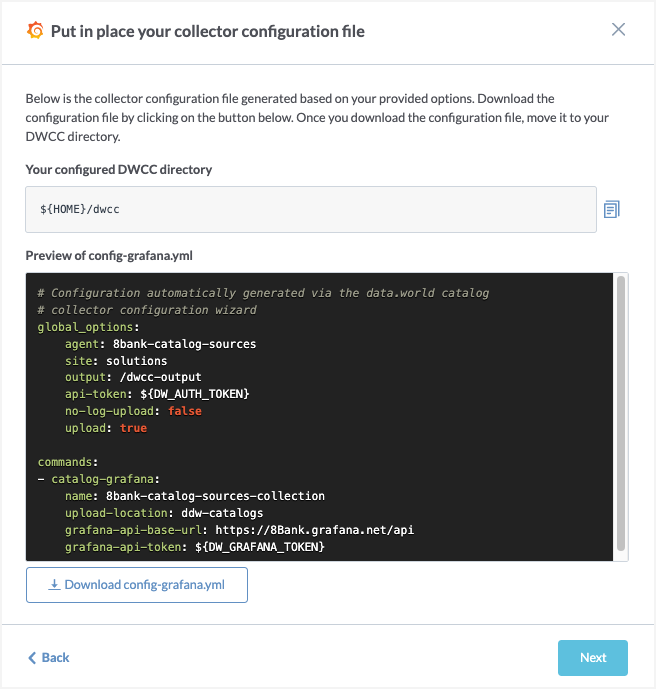Viewport: 656px width, 689px height.
Task: Click the 'catalog-grafana:' line
Action: (x=98, y=479)
